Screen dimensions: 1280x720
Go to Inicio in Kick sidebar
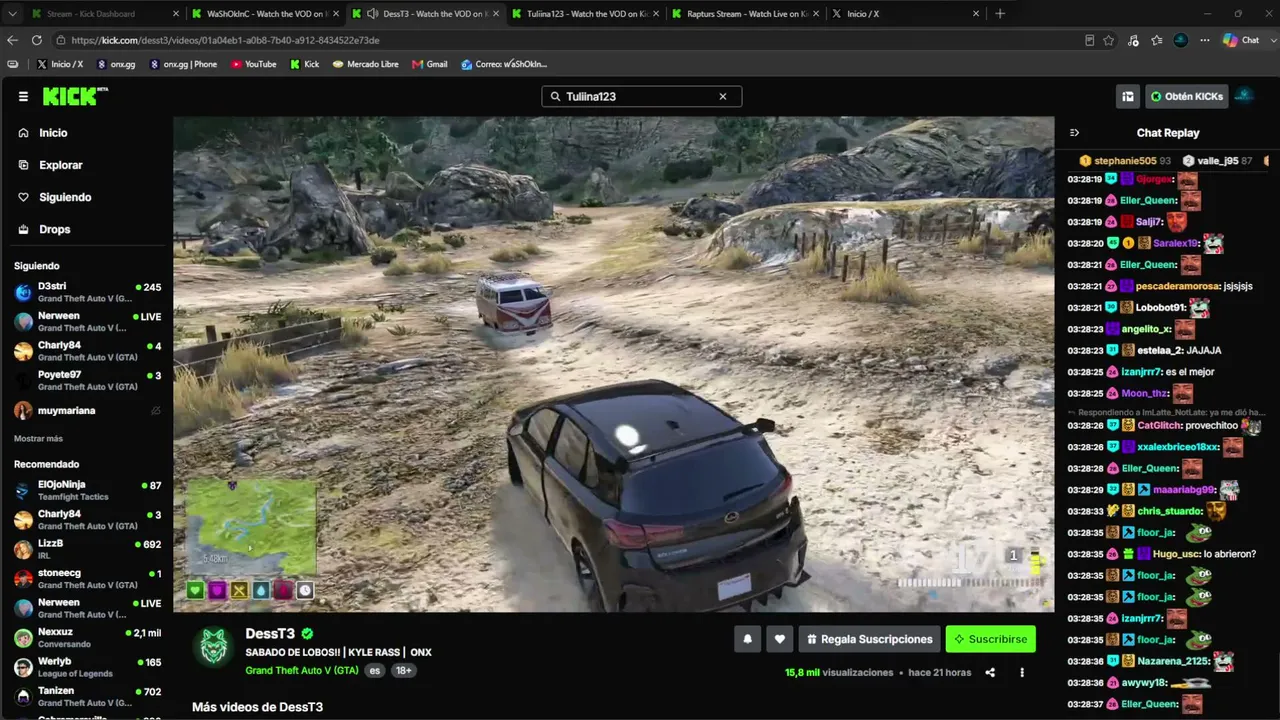tap(53, 133)
